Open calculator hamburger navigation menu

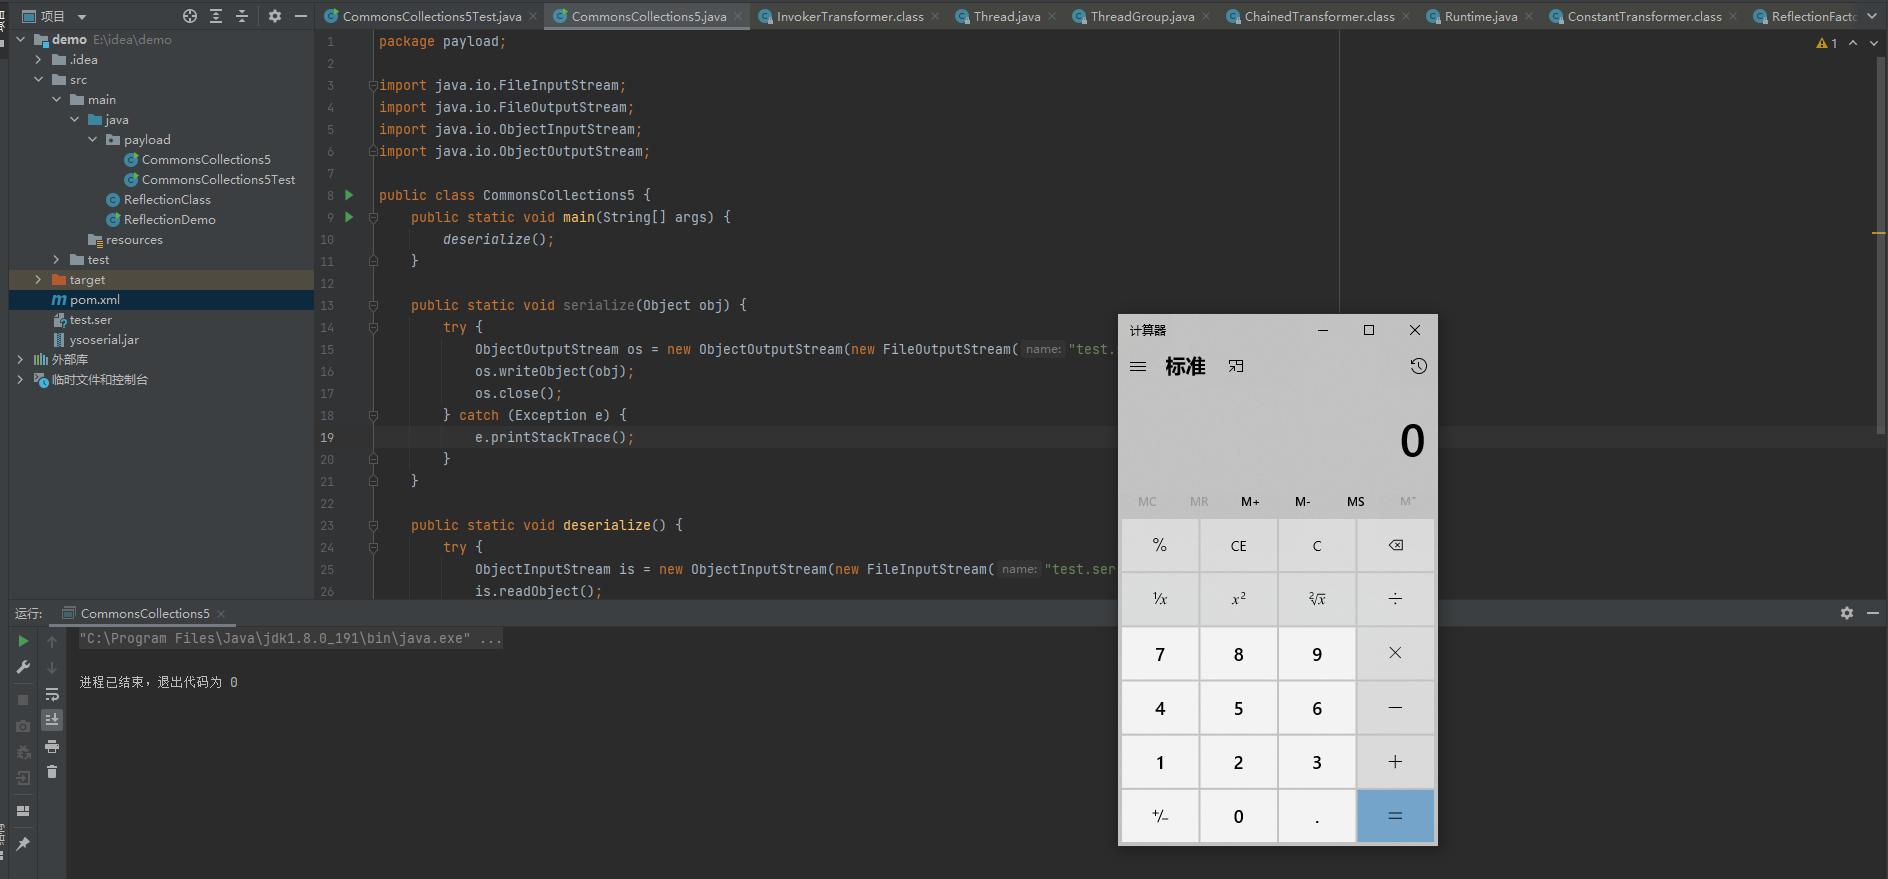[1138, 366]
